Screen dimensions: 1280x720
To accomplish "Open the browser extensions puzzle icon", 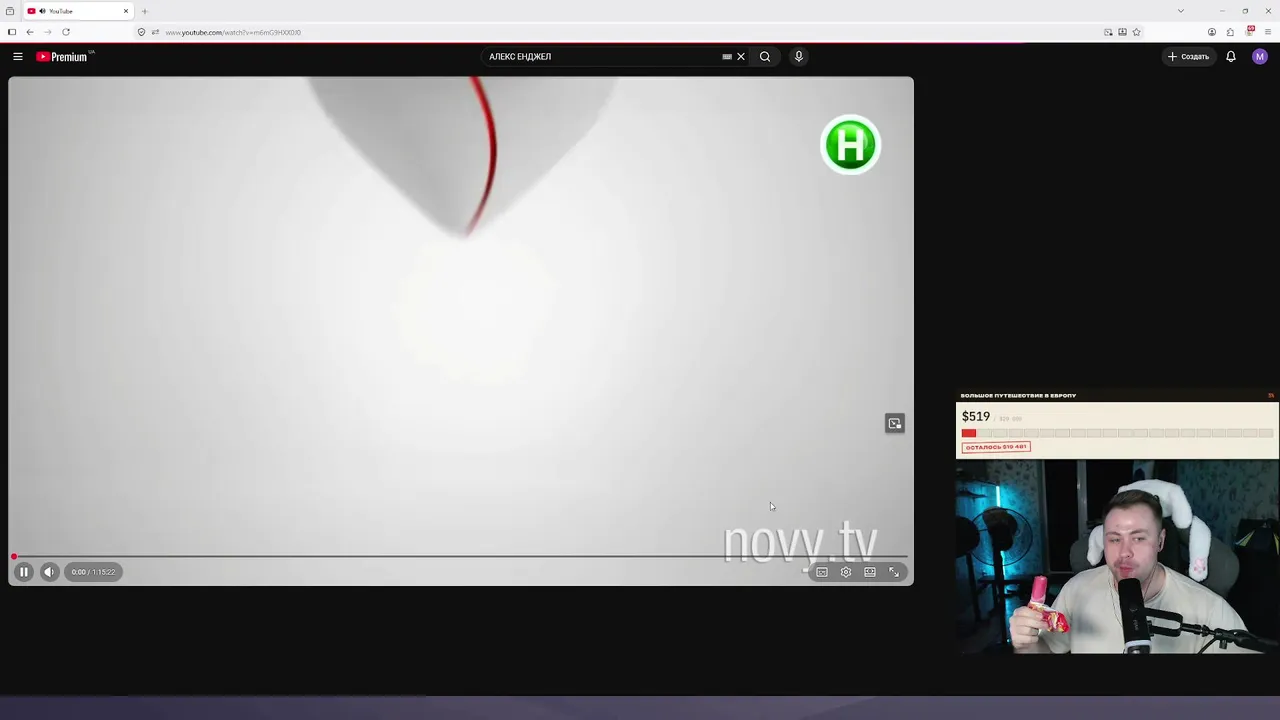I will coord(1230,32).
